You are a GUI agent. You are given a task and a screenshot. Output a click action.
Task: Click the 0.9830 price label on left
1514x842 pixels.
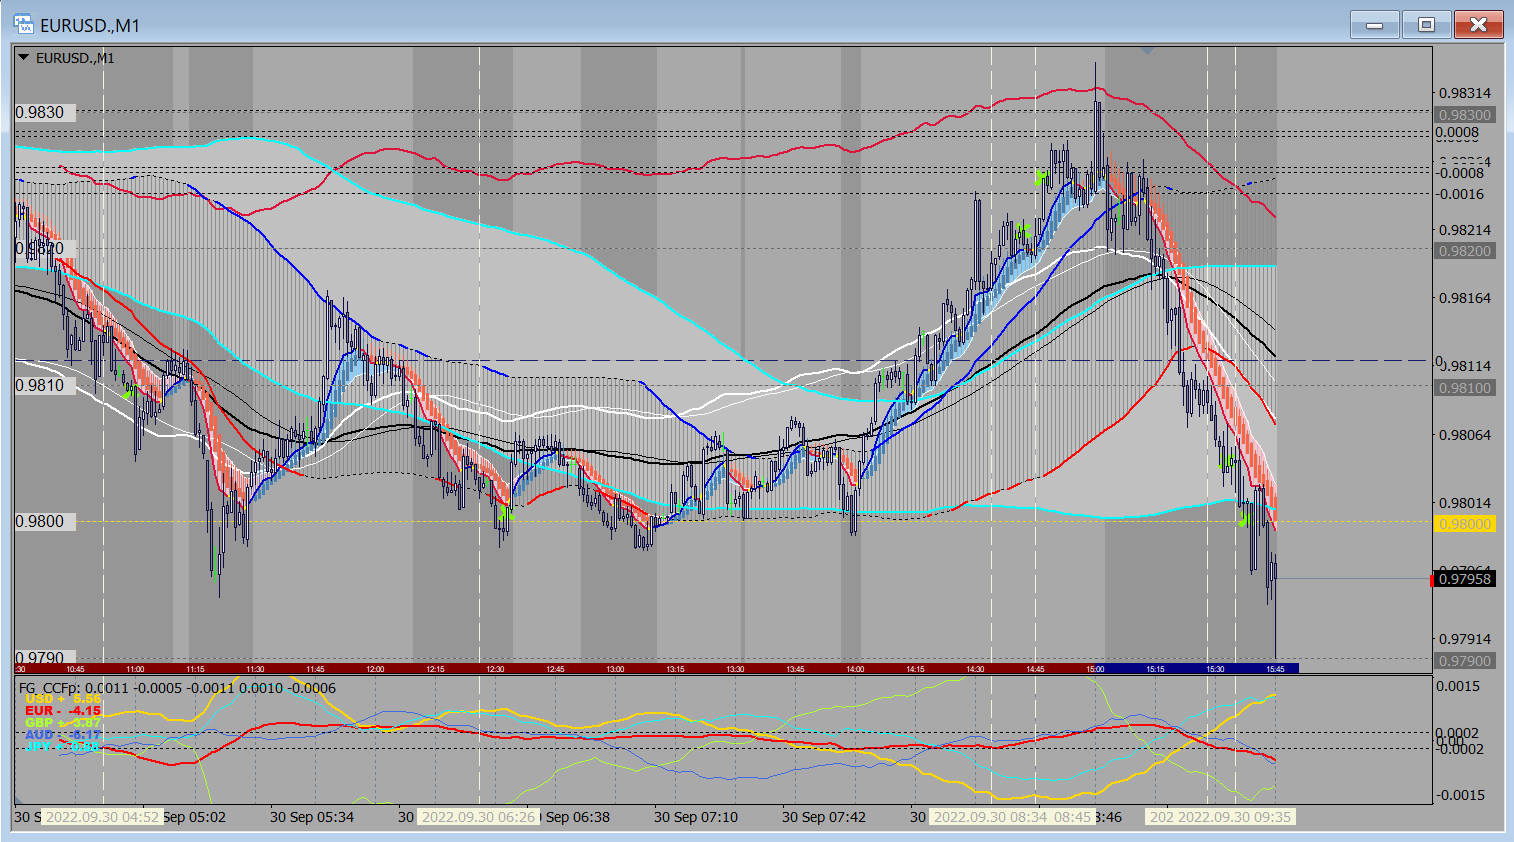(x=41, y=113)
